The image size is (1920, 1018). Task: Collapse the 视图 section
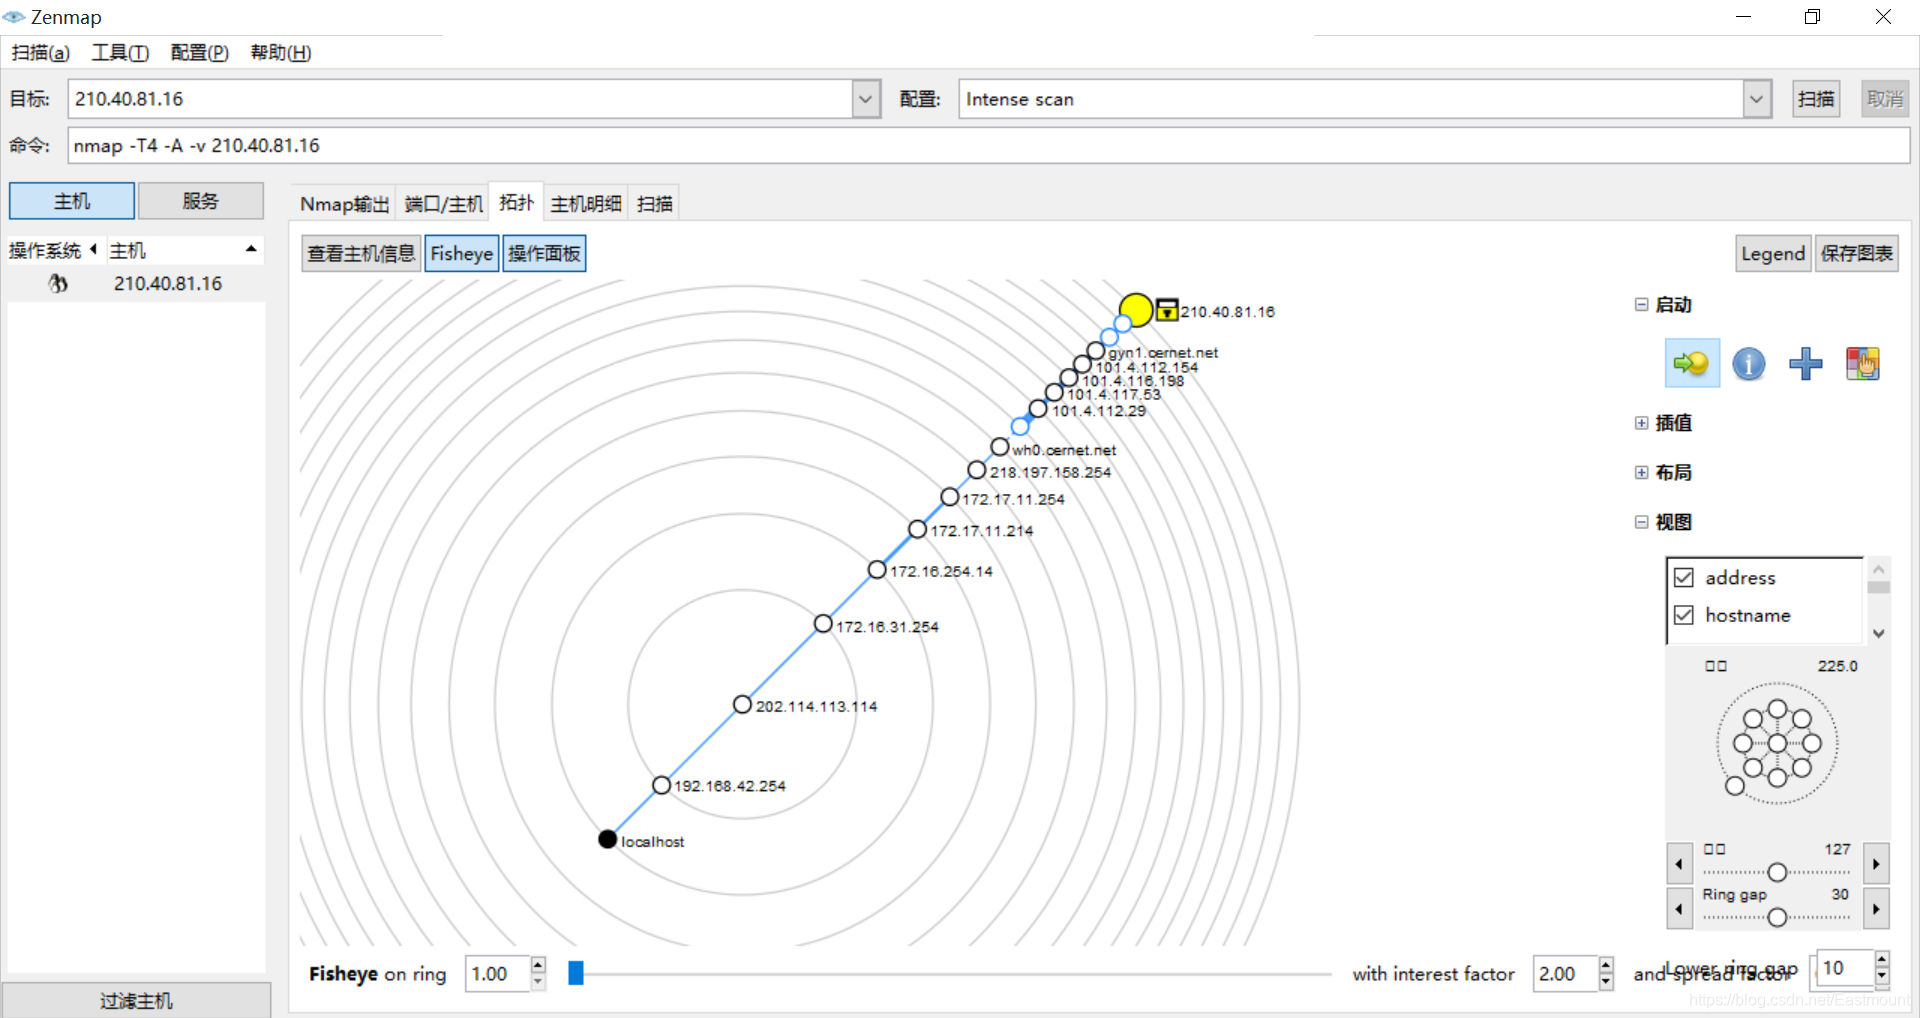(x=1641, y=522)
